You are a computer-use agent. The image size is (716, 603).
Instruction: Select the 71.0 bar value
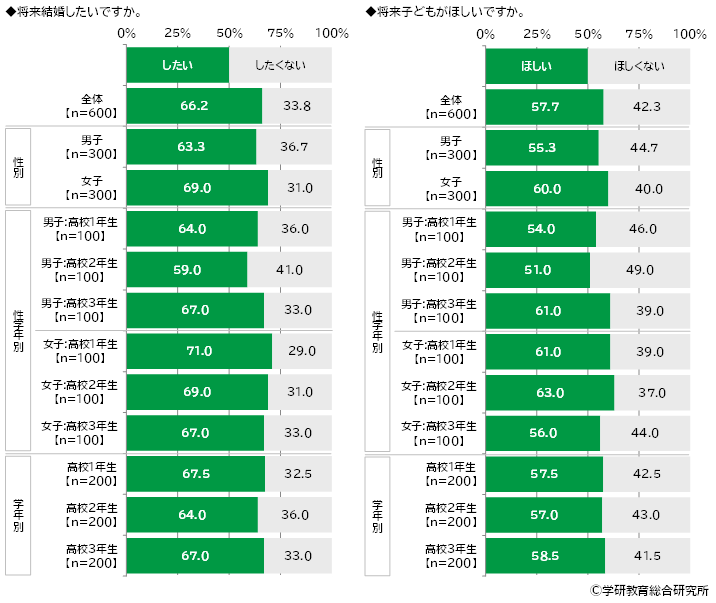[x=198, y=351]
